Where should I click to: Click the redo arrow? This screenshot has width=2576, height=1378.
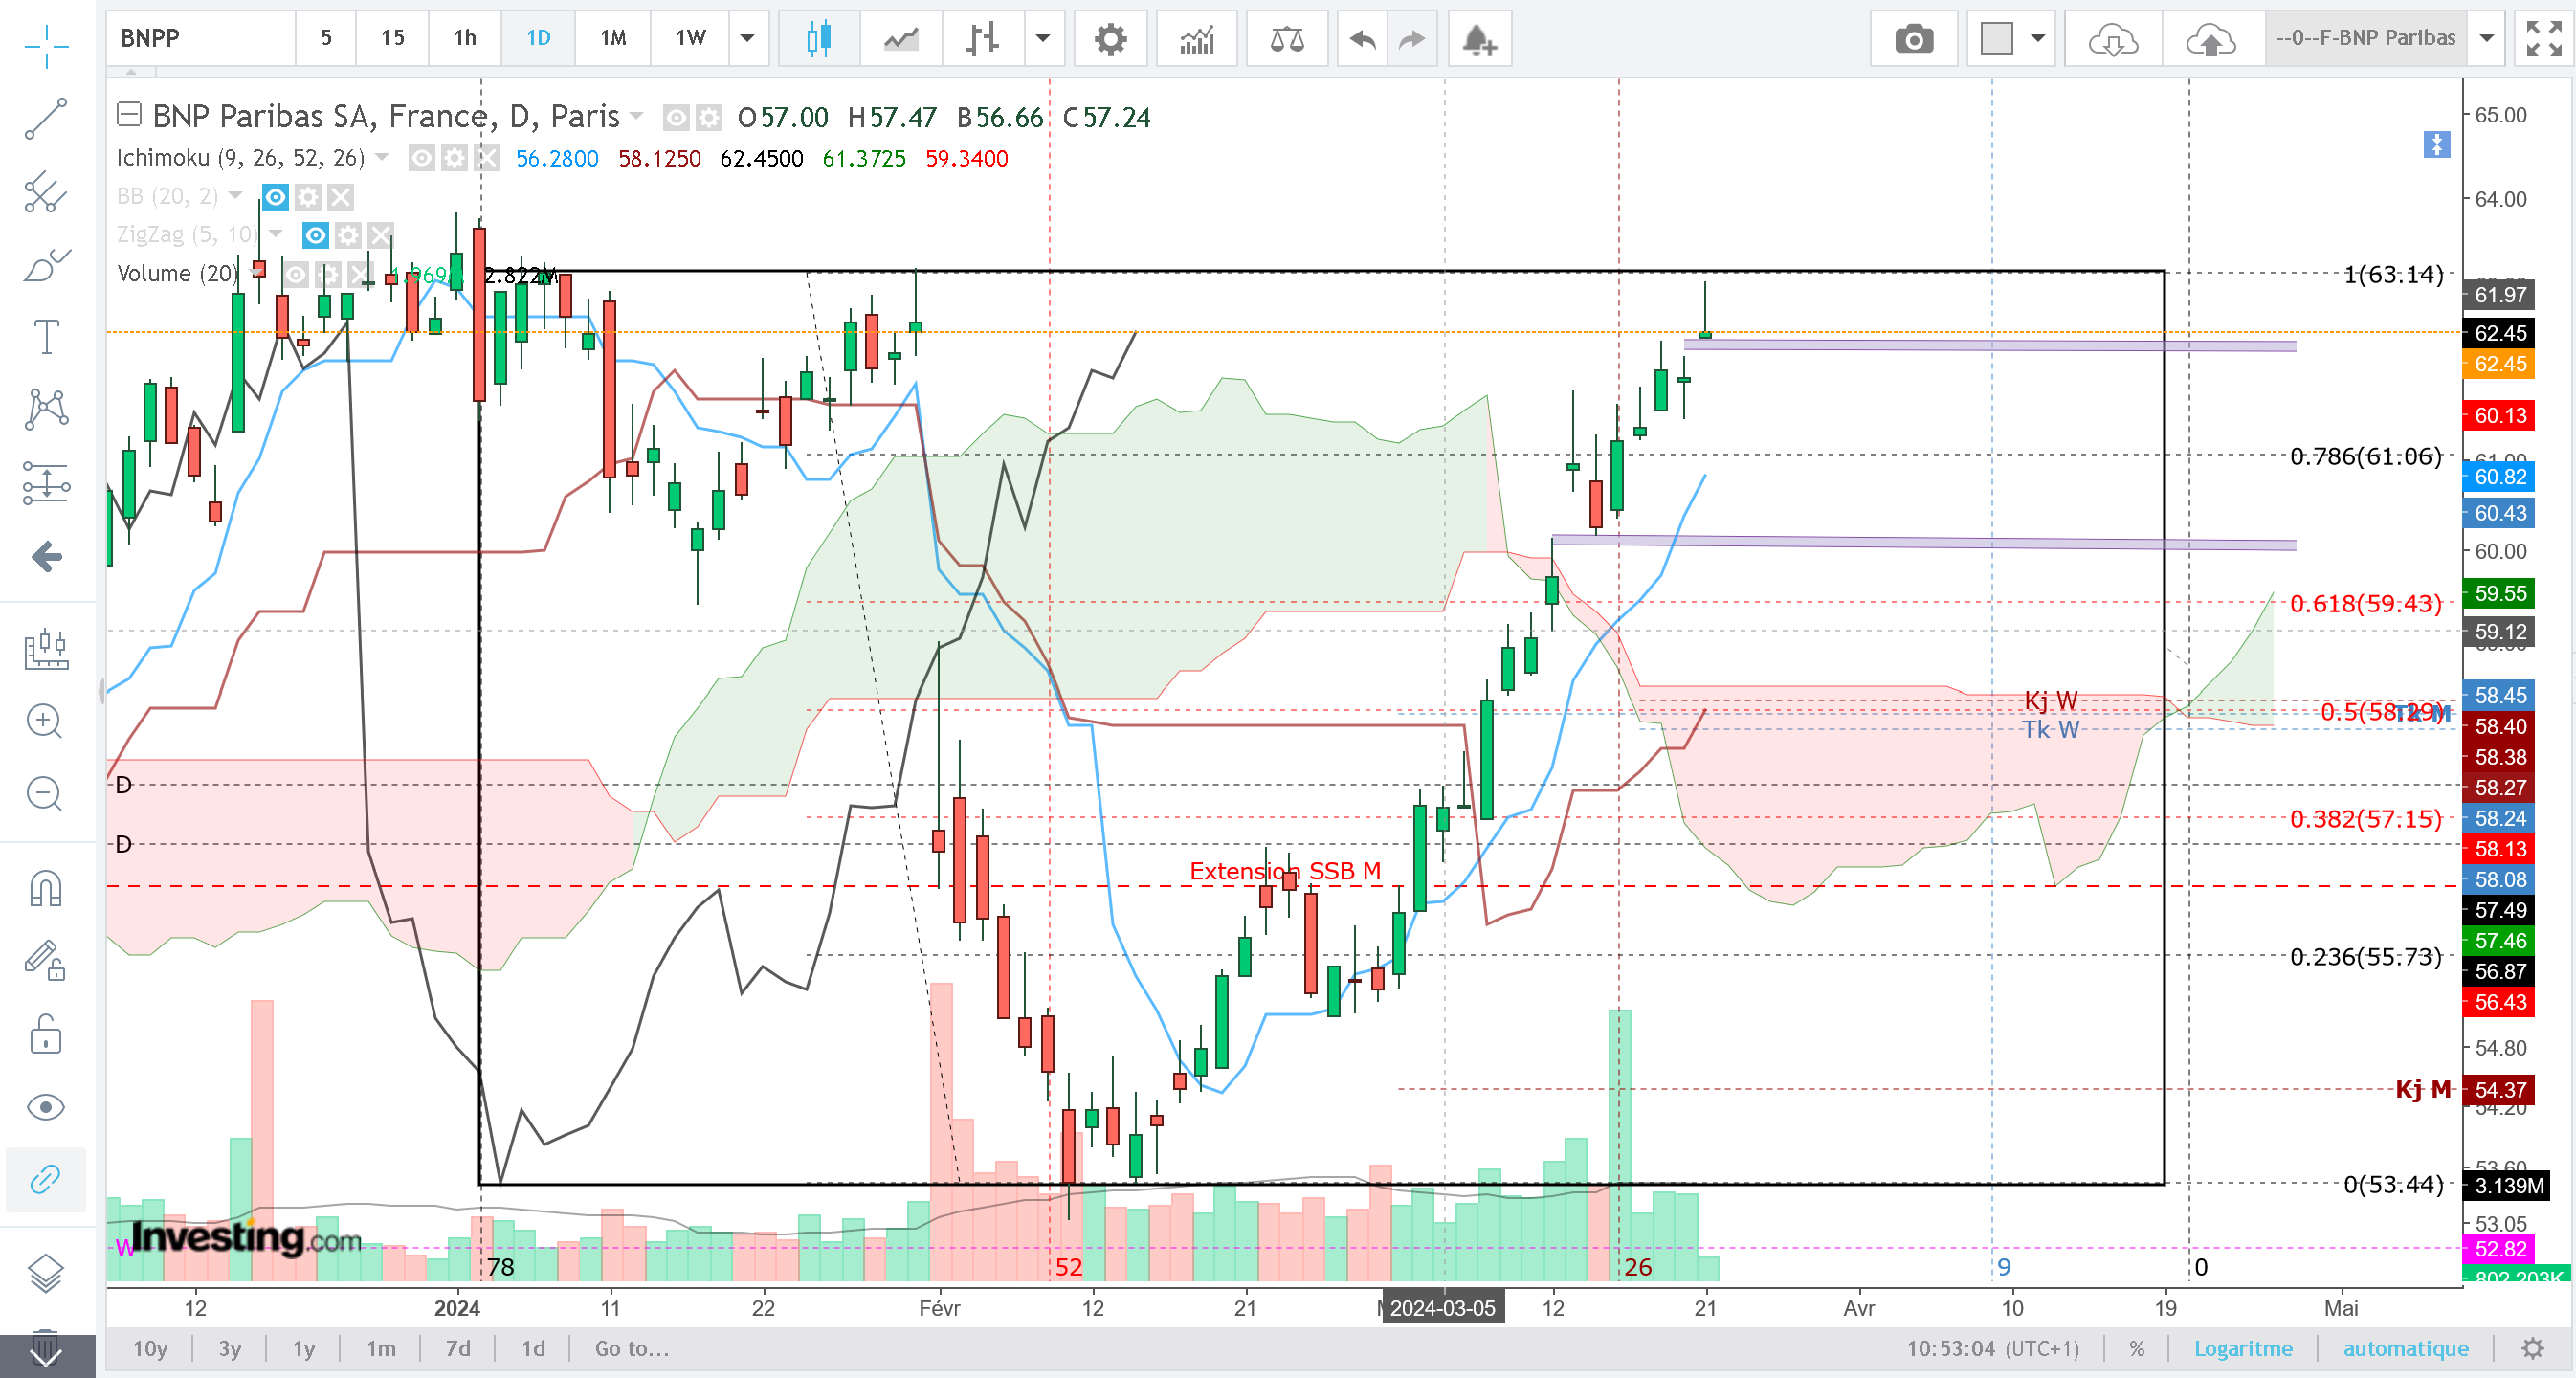coord(1412,39)
